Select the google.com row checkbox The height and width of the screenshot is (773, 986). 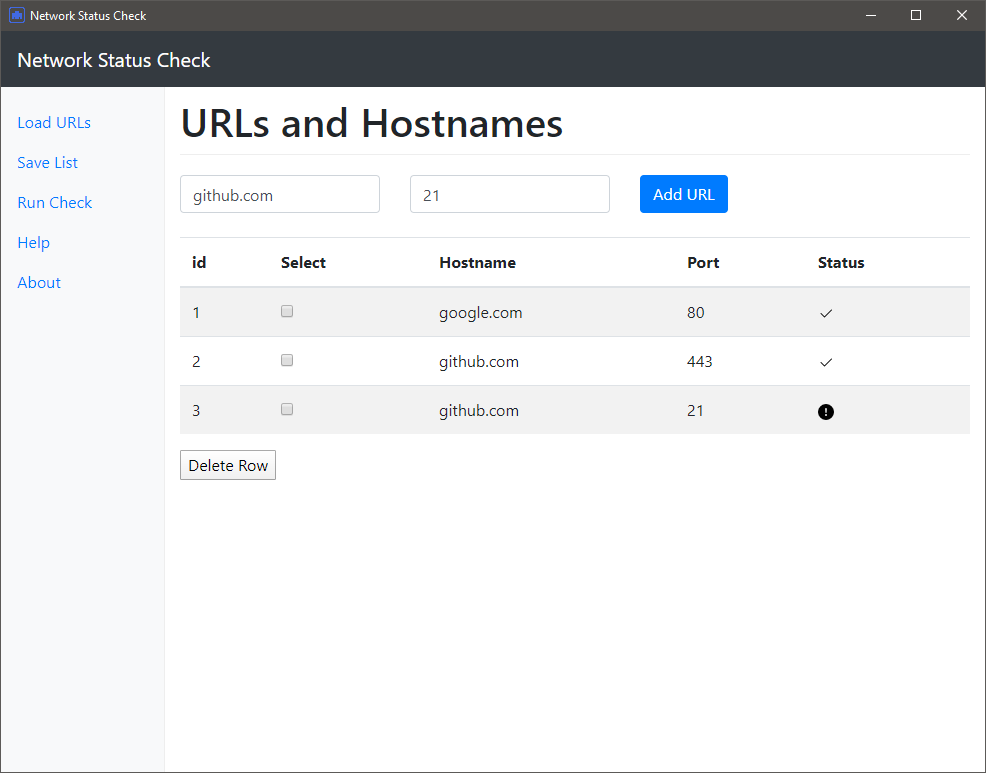(x=287, y=311)
